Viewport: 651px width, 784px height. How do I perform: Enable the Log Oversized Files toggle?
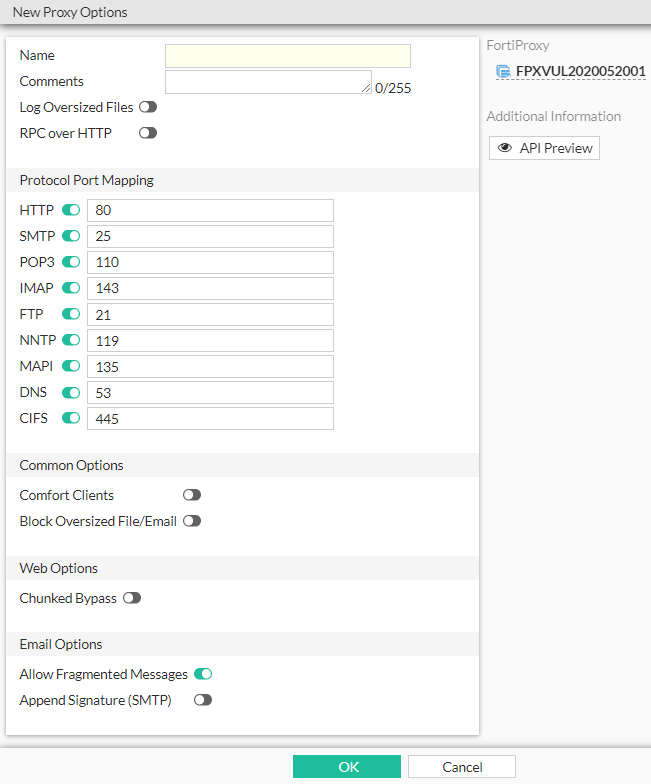[148, 107]
